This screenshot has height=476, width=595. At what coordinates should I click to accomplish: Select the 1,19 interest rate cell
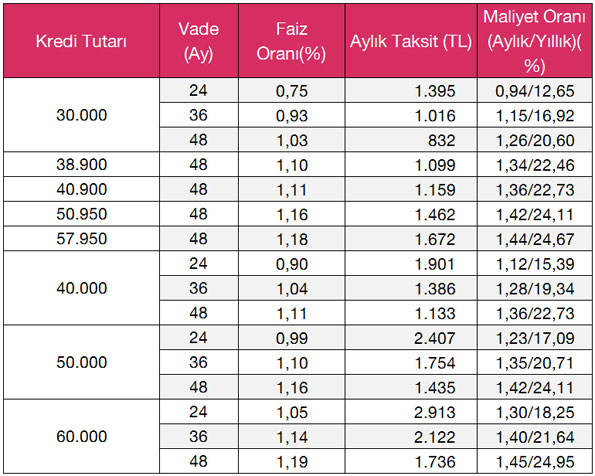[291, 462]
